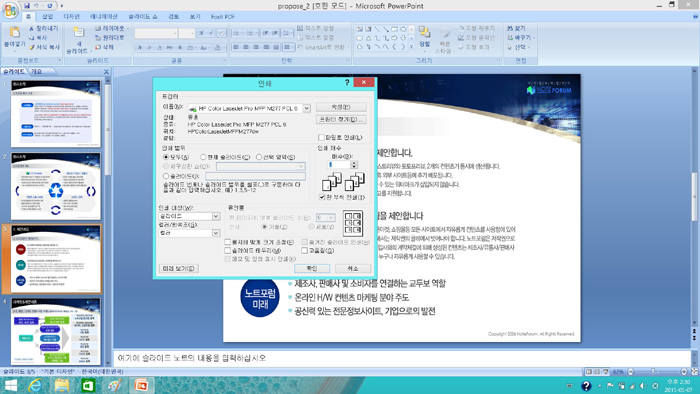Open the Foxit PDF ribbon tab
This screenshot has height=394, width=700.
click(x=222, y=17)
